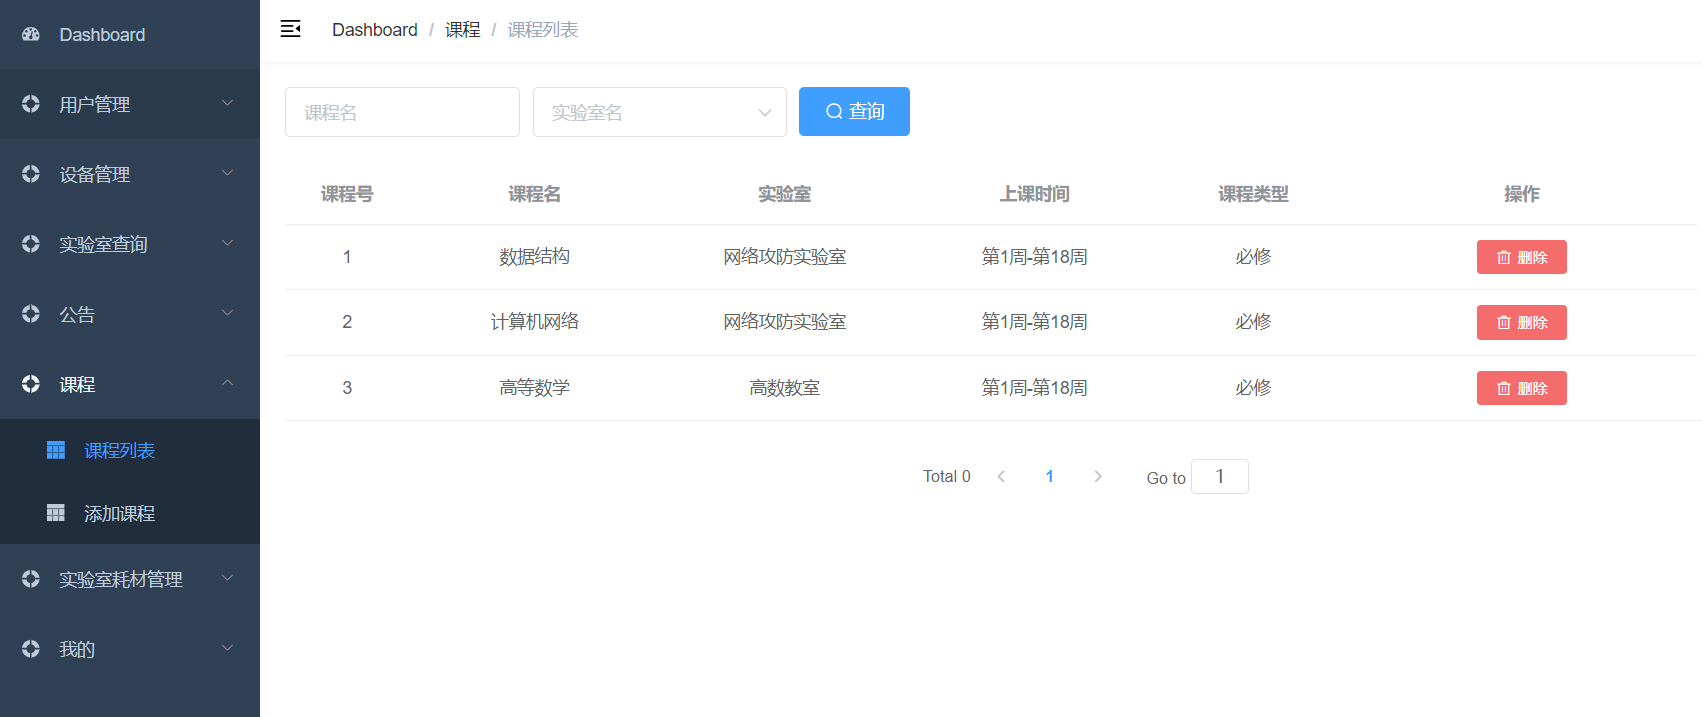Click the 高数教室 lab cell
This screenshot has height=717, width=1702.
pos(785,388)
